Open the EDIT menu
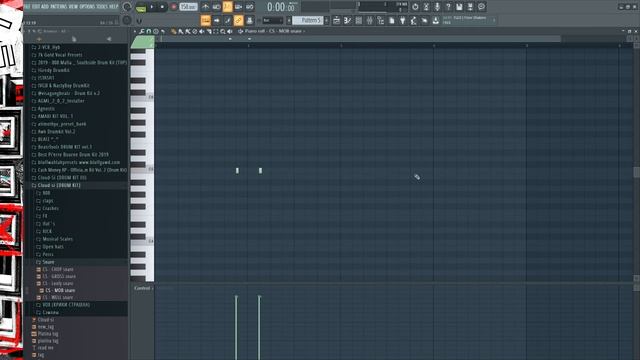 tap(36, 7)
